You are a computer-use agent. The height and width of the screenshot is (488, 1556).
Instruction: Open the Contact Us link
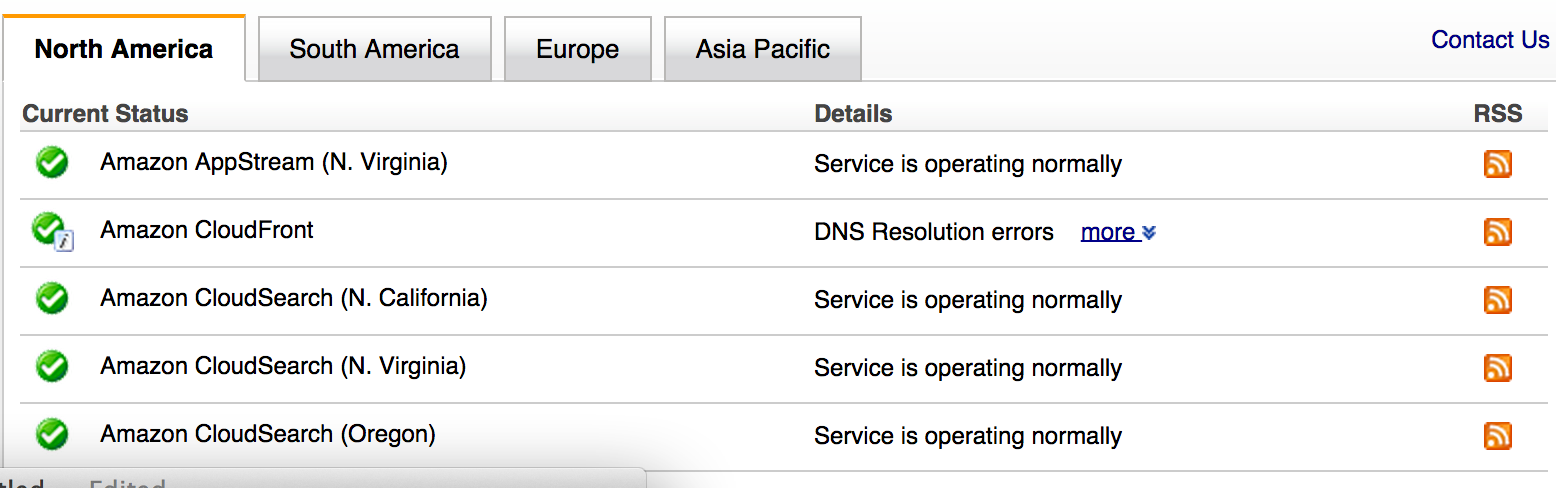coord(1490,40)
